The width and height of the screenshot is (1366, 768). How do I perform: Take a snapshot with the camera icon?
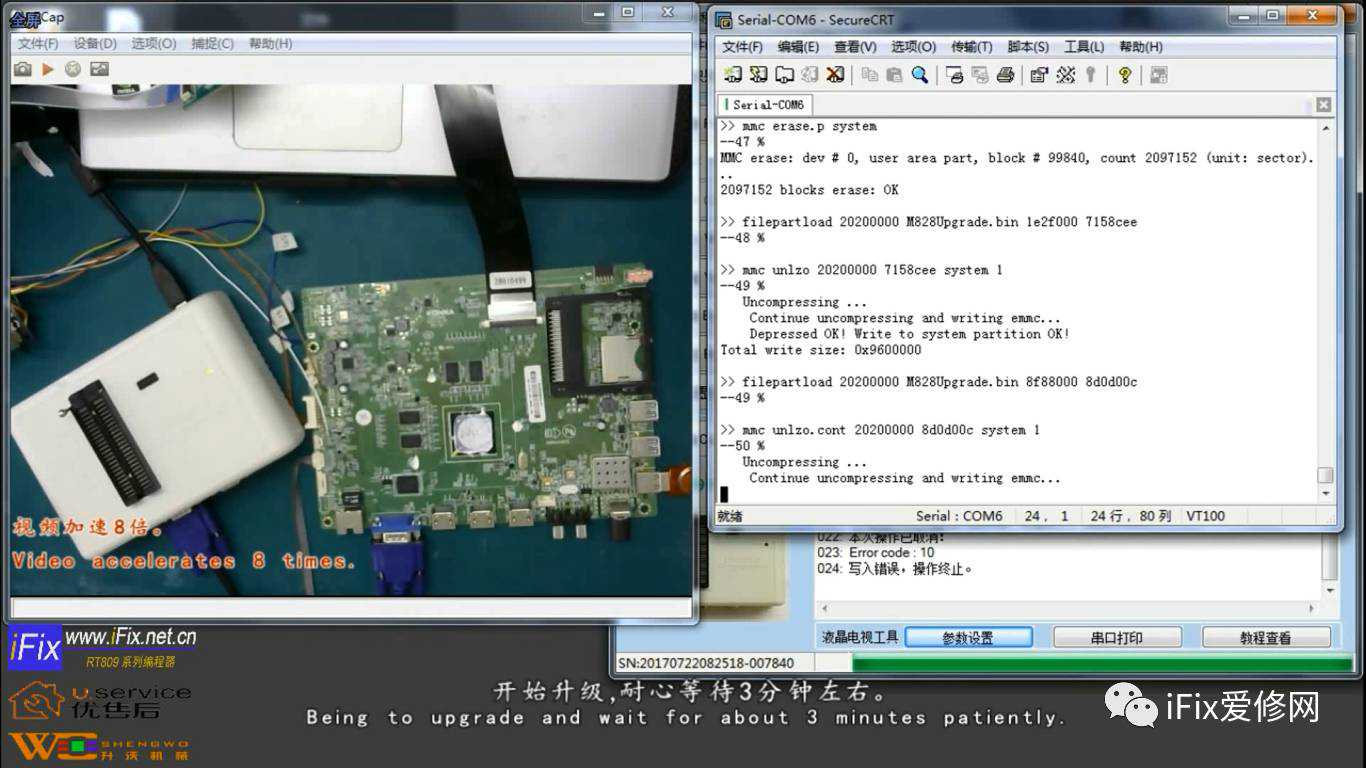click(x=22, y=69)
